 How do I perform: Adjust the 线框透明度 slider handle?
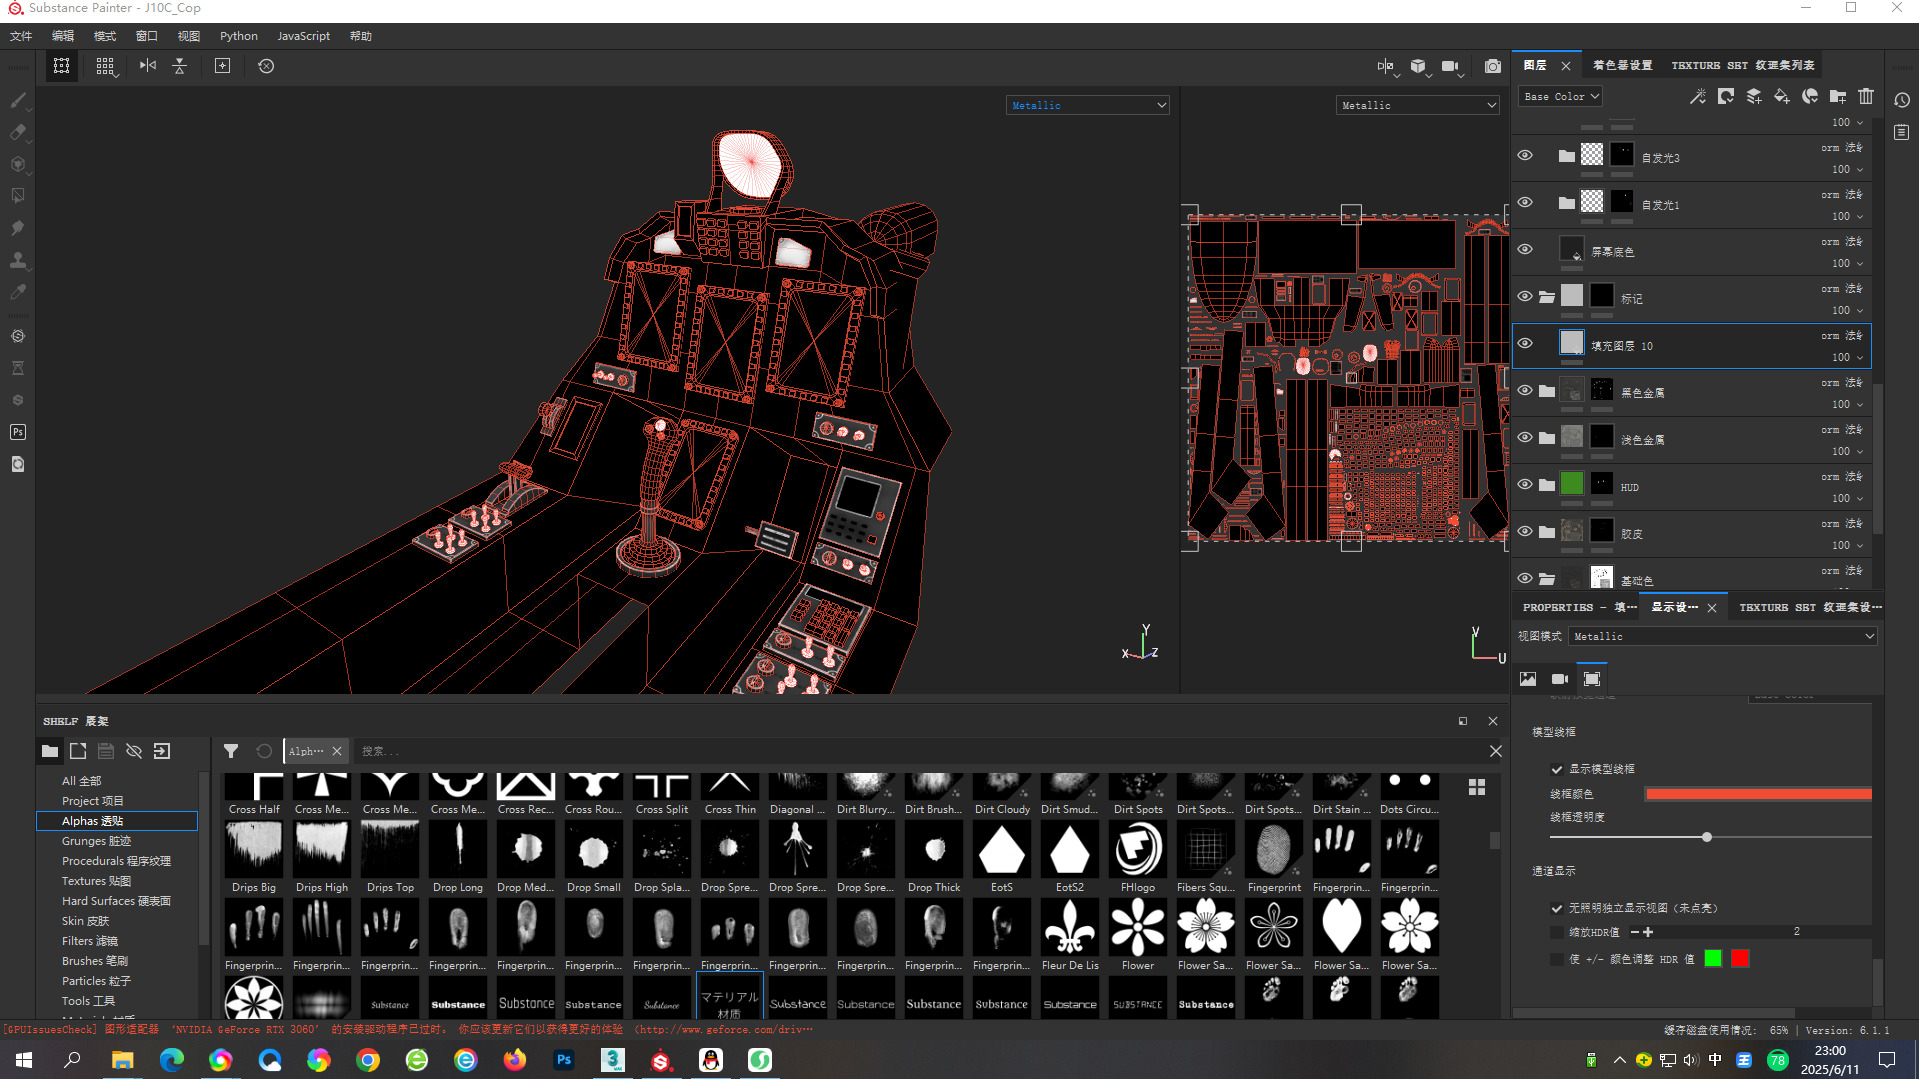(x=1707, y=837)
